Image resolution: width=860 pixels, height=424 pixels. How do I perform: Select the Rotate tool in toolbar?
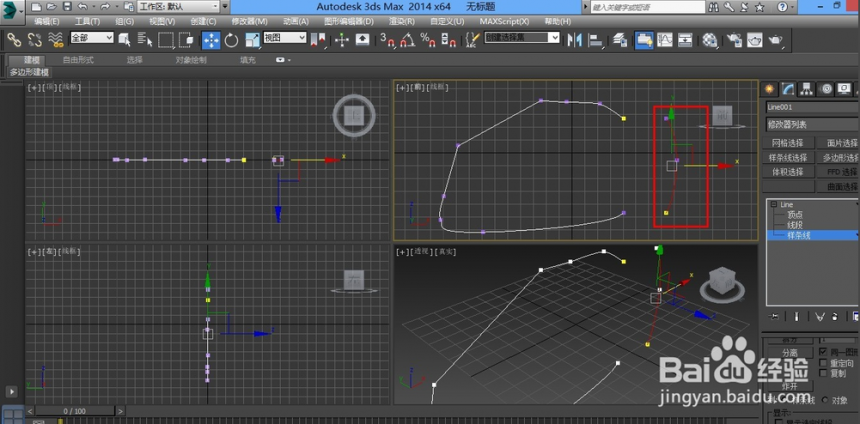[231, 40]
